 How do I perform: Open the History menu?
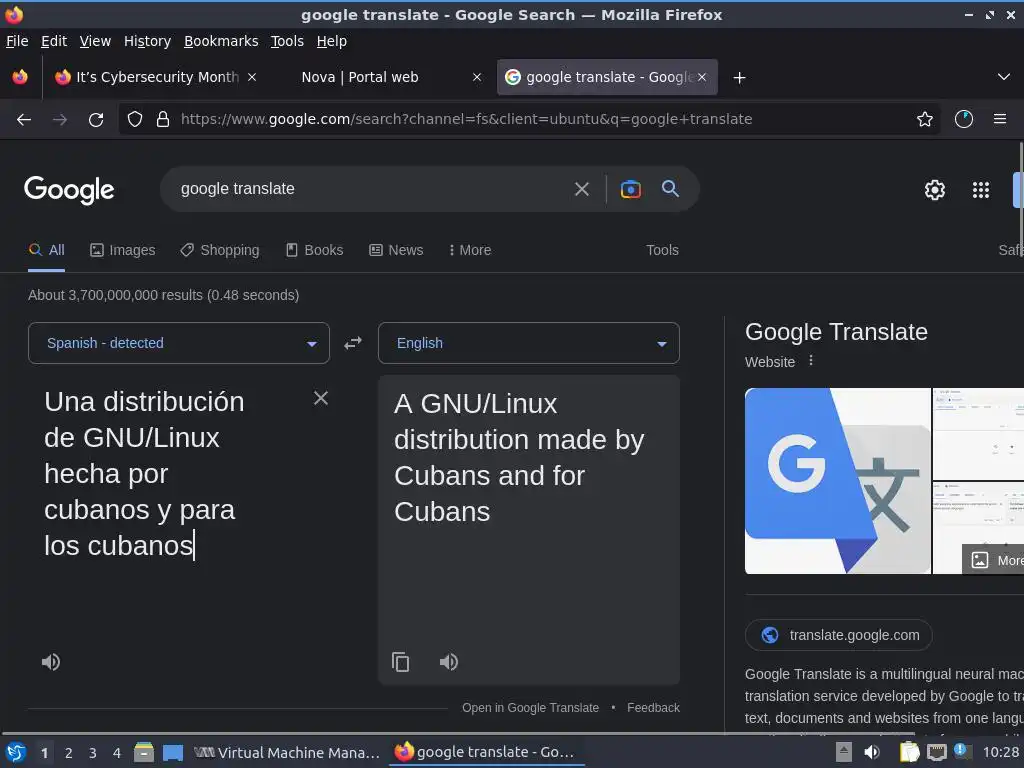(148, 41)
